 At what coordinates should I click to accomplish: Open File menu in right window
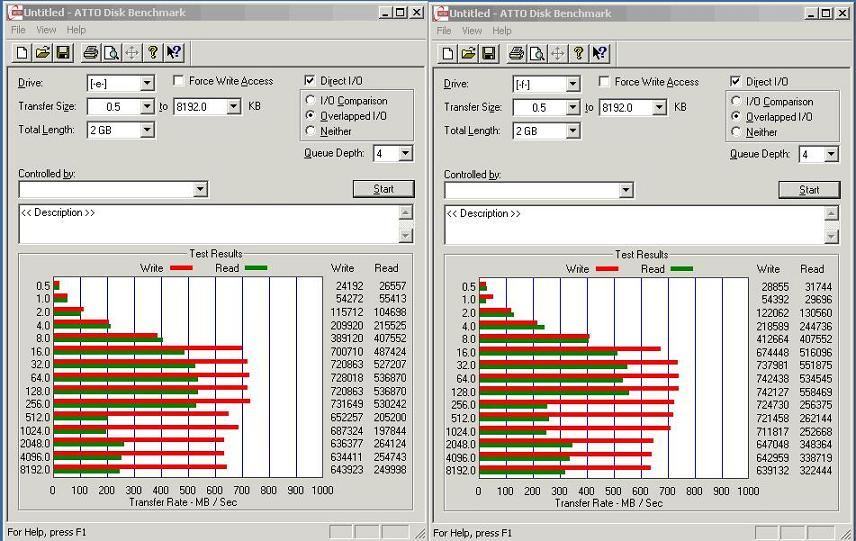[444, 31]
